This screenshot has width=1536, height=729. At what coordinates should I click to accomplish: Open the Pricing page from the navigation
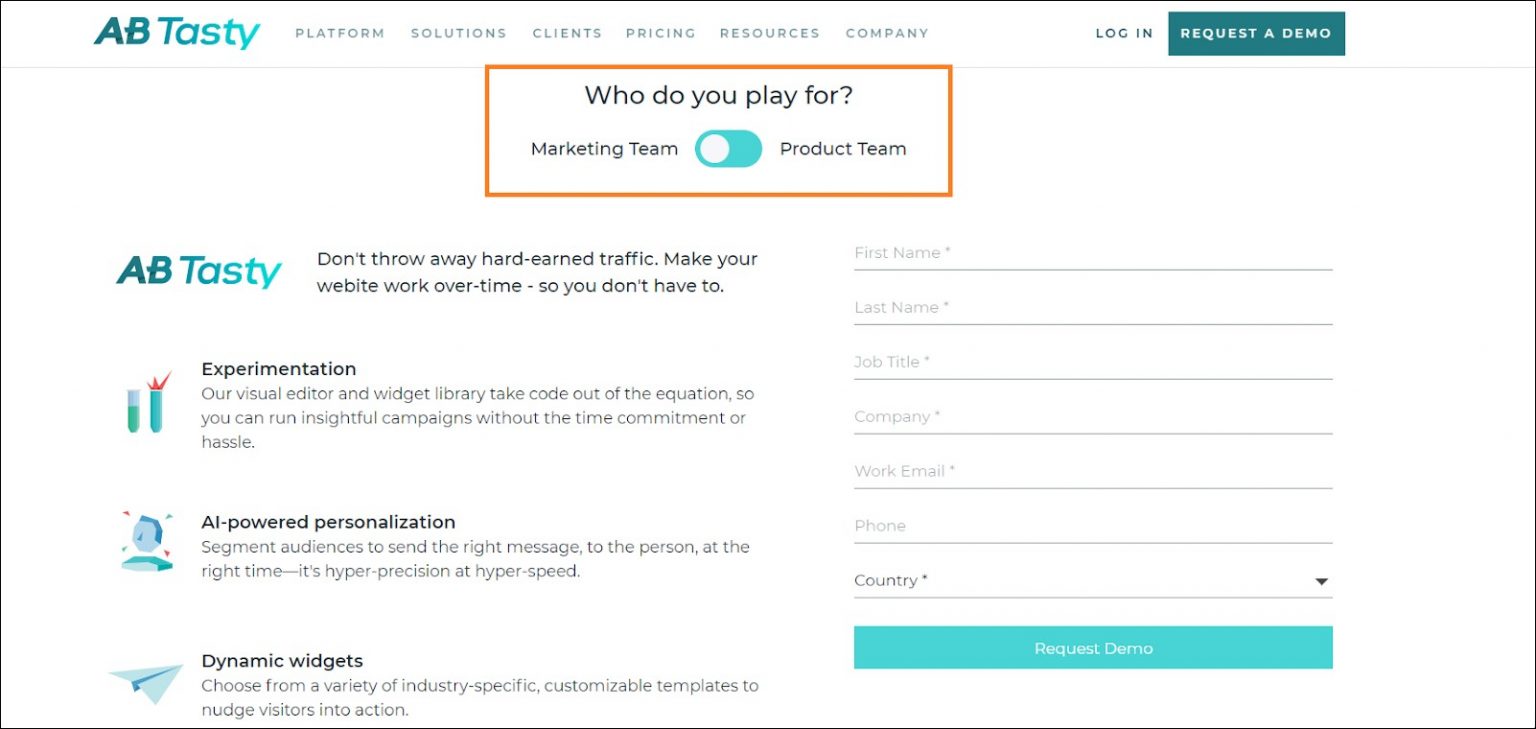point(660,33)
